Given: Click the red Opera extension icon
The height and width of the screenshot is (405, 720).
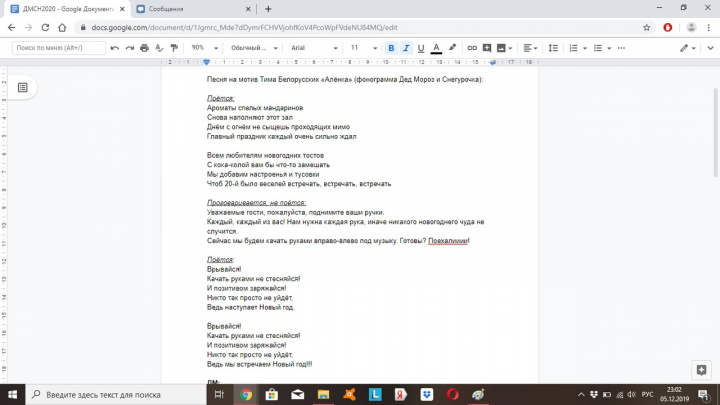Looking at the screenshot, I should pyautogui.click(x=668, y=28).
